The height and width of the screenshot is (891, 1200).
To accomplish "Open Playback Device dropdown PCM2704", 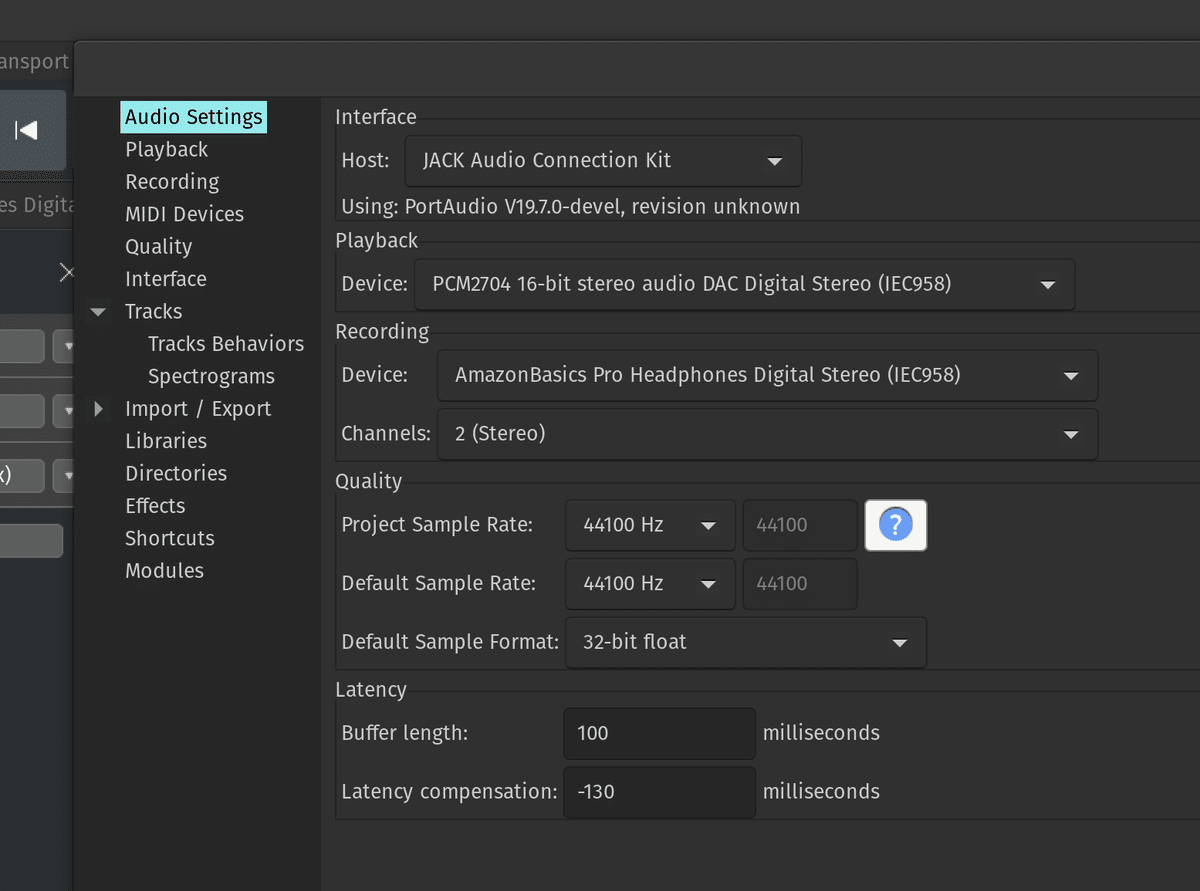I will coord(744,284).
